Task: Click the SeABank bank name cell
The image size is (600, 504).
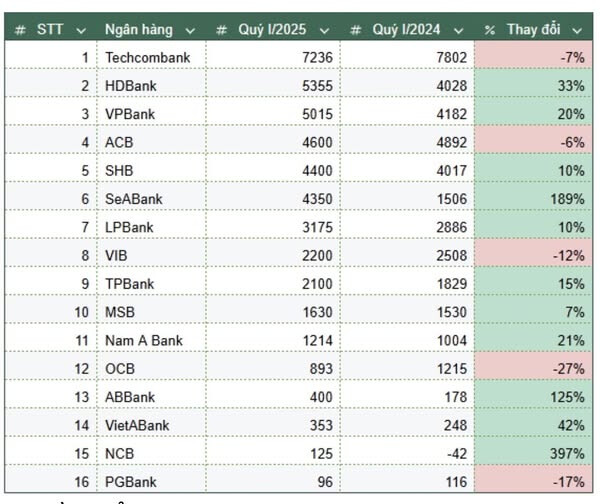Action: point(133,199)
